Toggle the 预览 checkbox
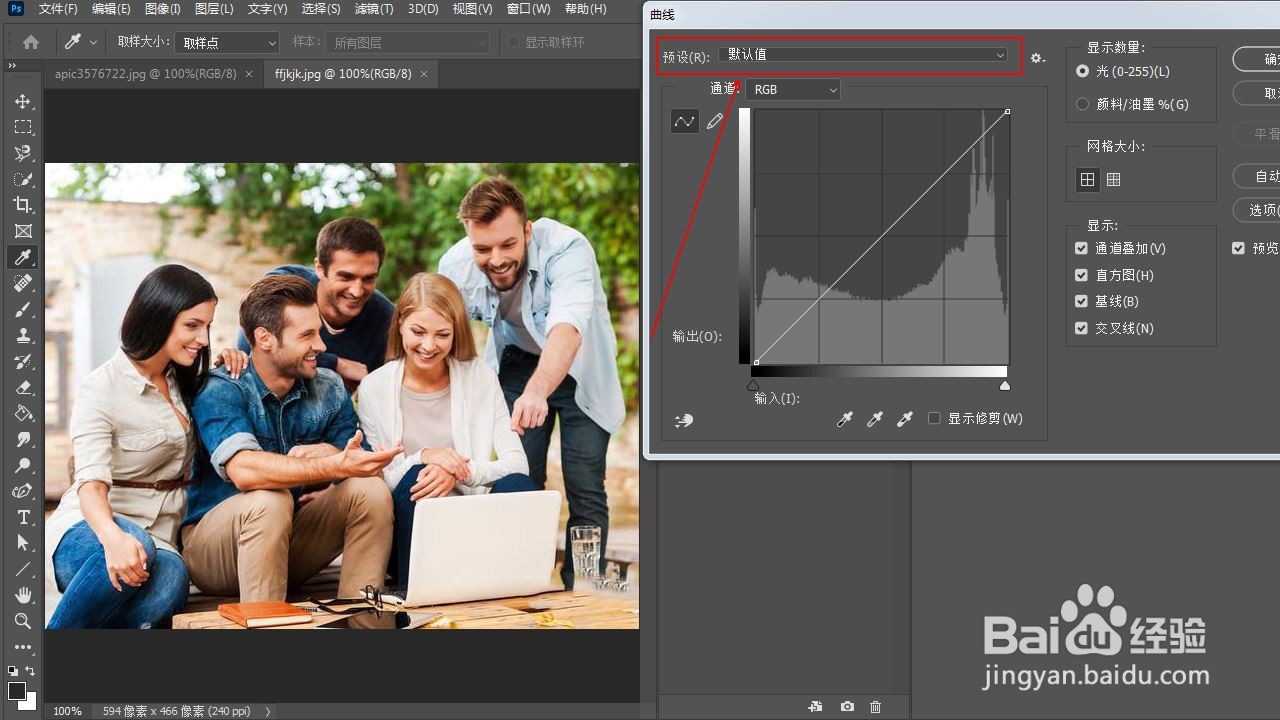Screen dimensions: 1280x720 [1238, 248]
